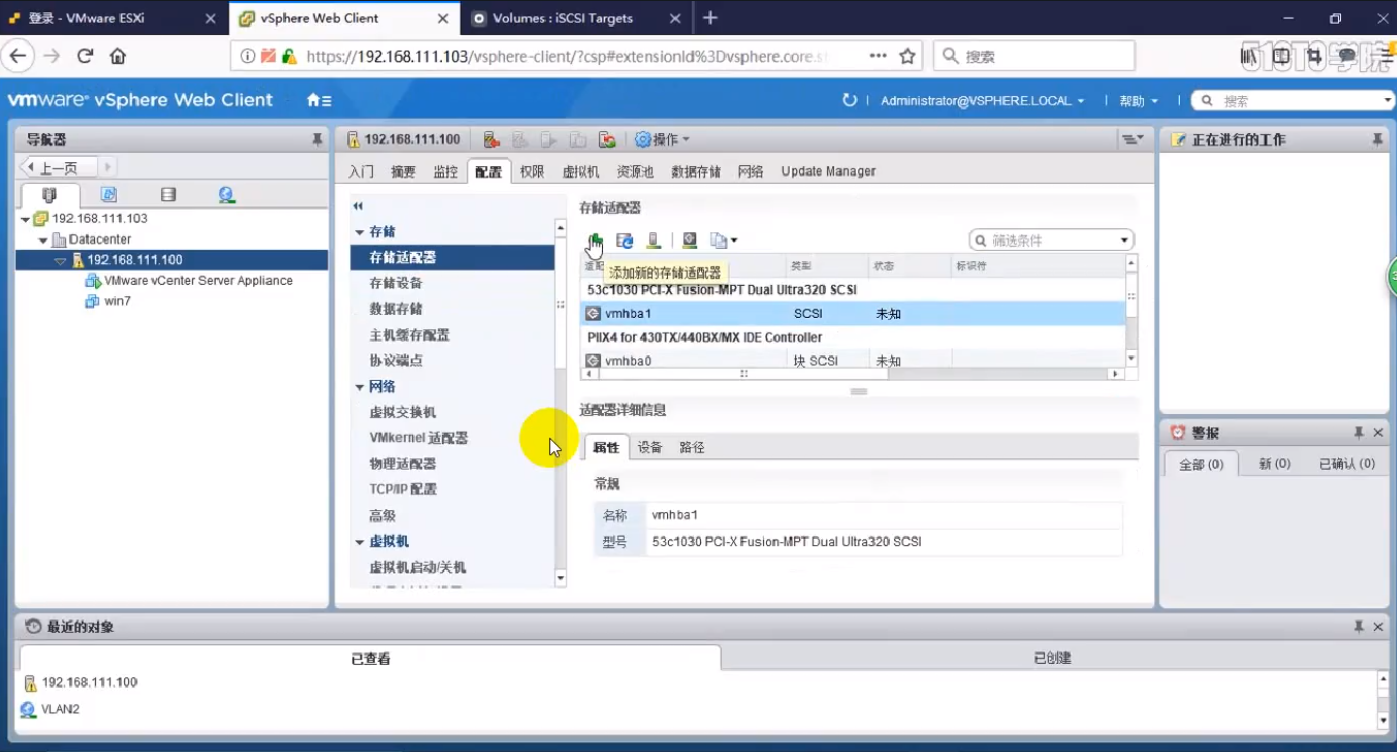Select the vmhba0 adapter row

click(852, 361)
